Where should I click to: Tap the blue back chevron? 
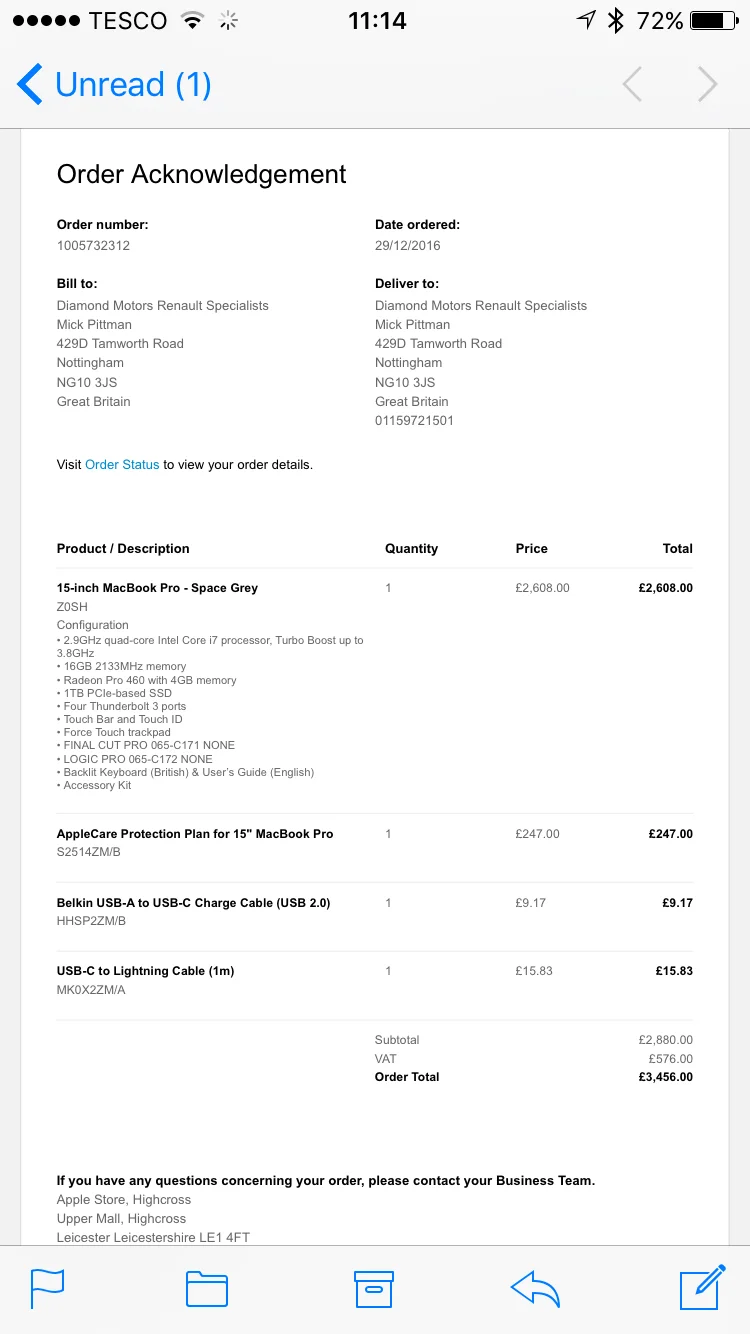(30, 84)
